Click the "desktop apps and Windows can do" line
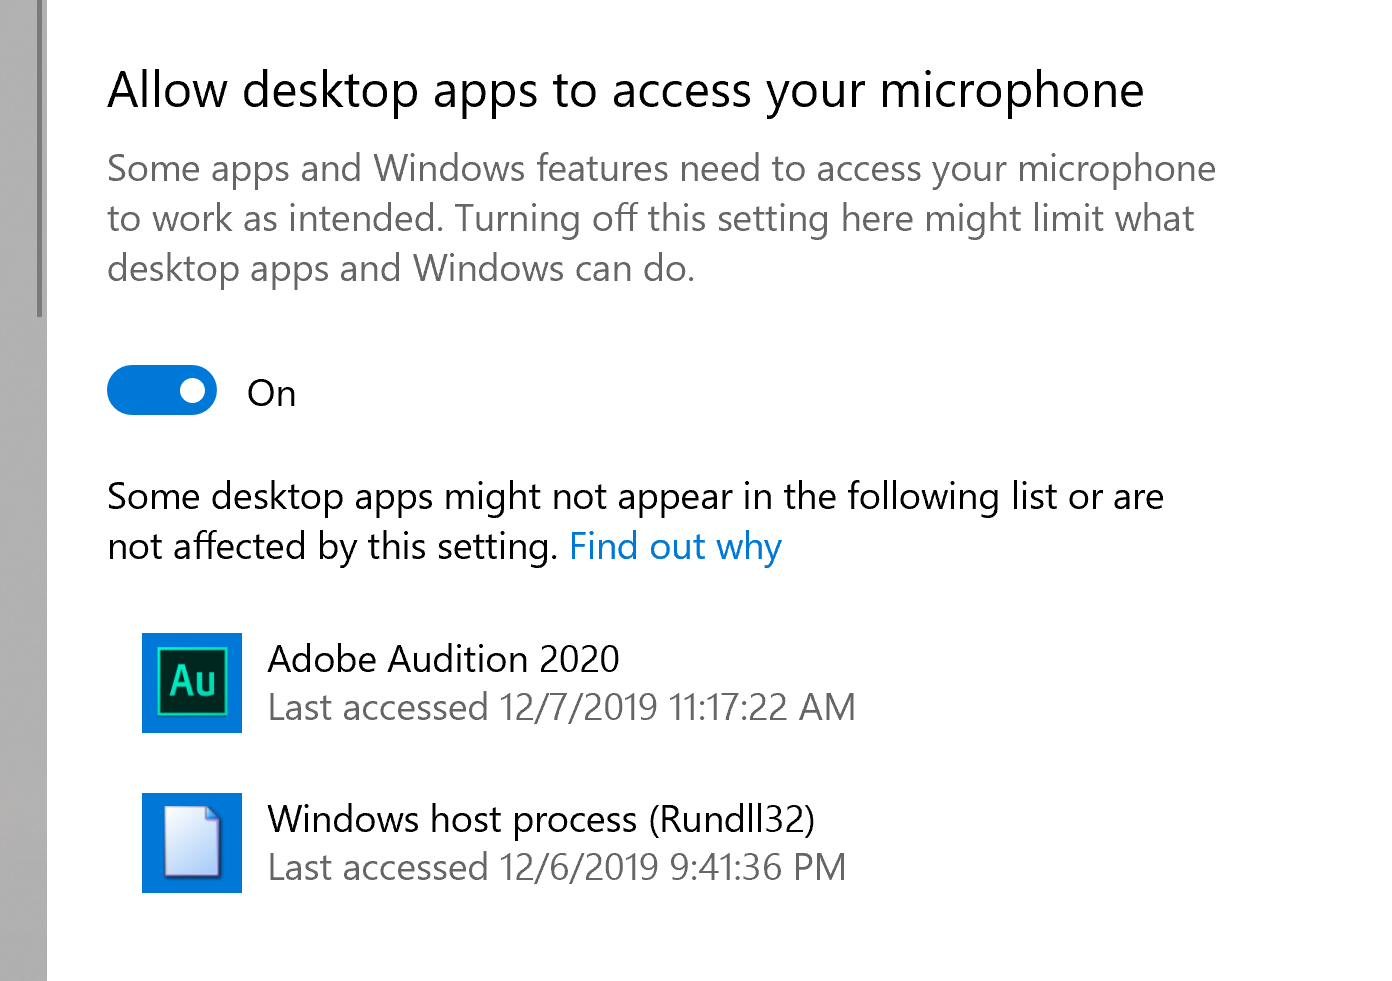This screenshot has width=1392, height=981. (400, 269)
